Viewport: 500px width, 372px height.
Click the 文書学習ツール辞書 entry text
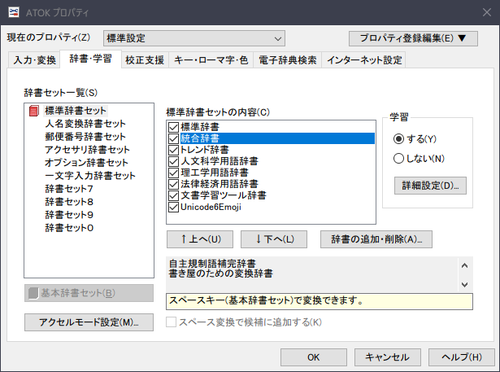[x=223, y=195]
